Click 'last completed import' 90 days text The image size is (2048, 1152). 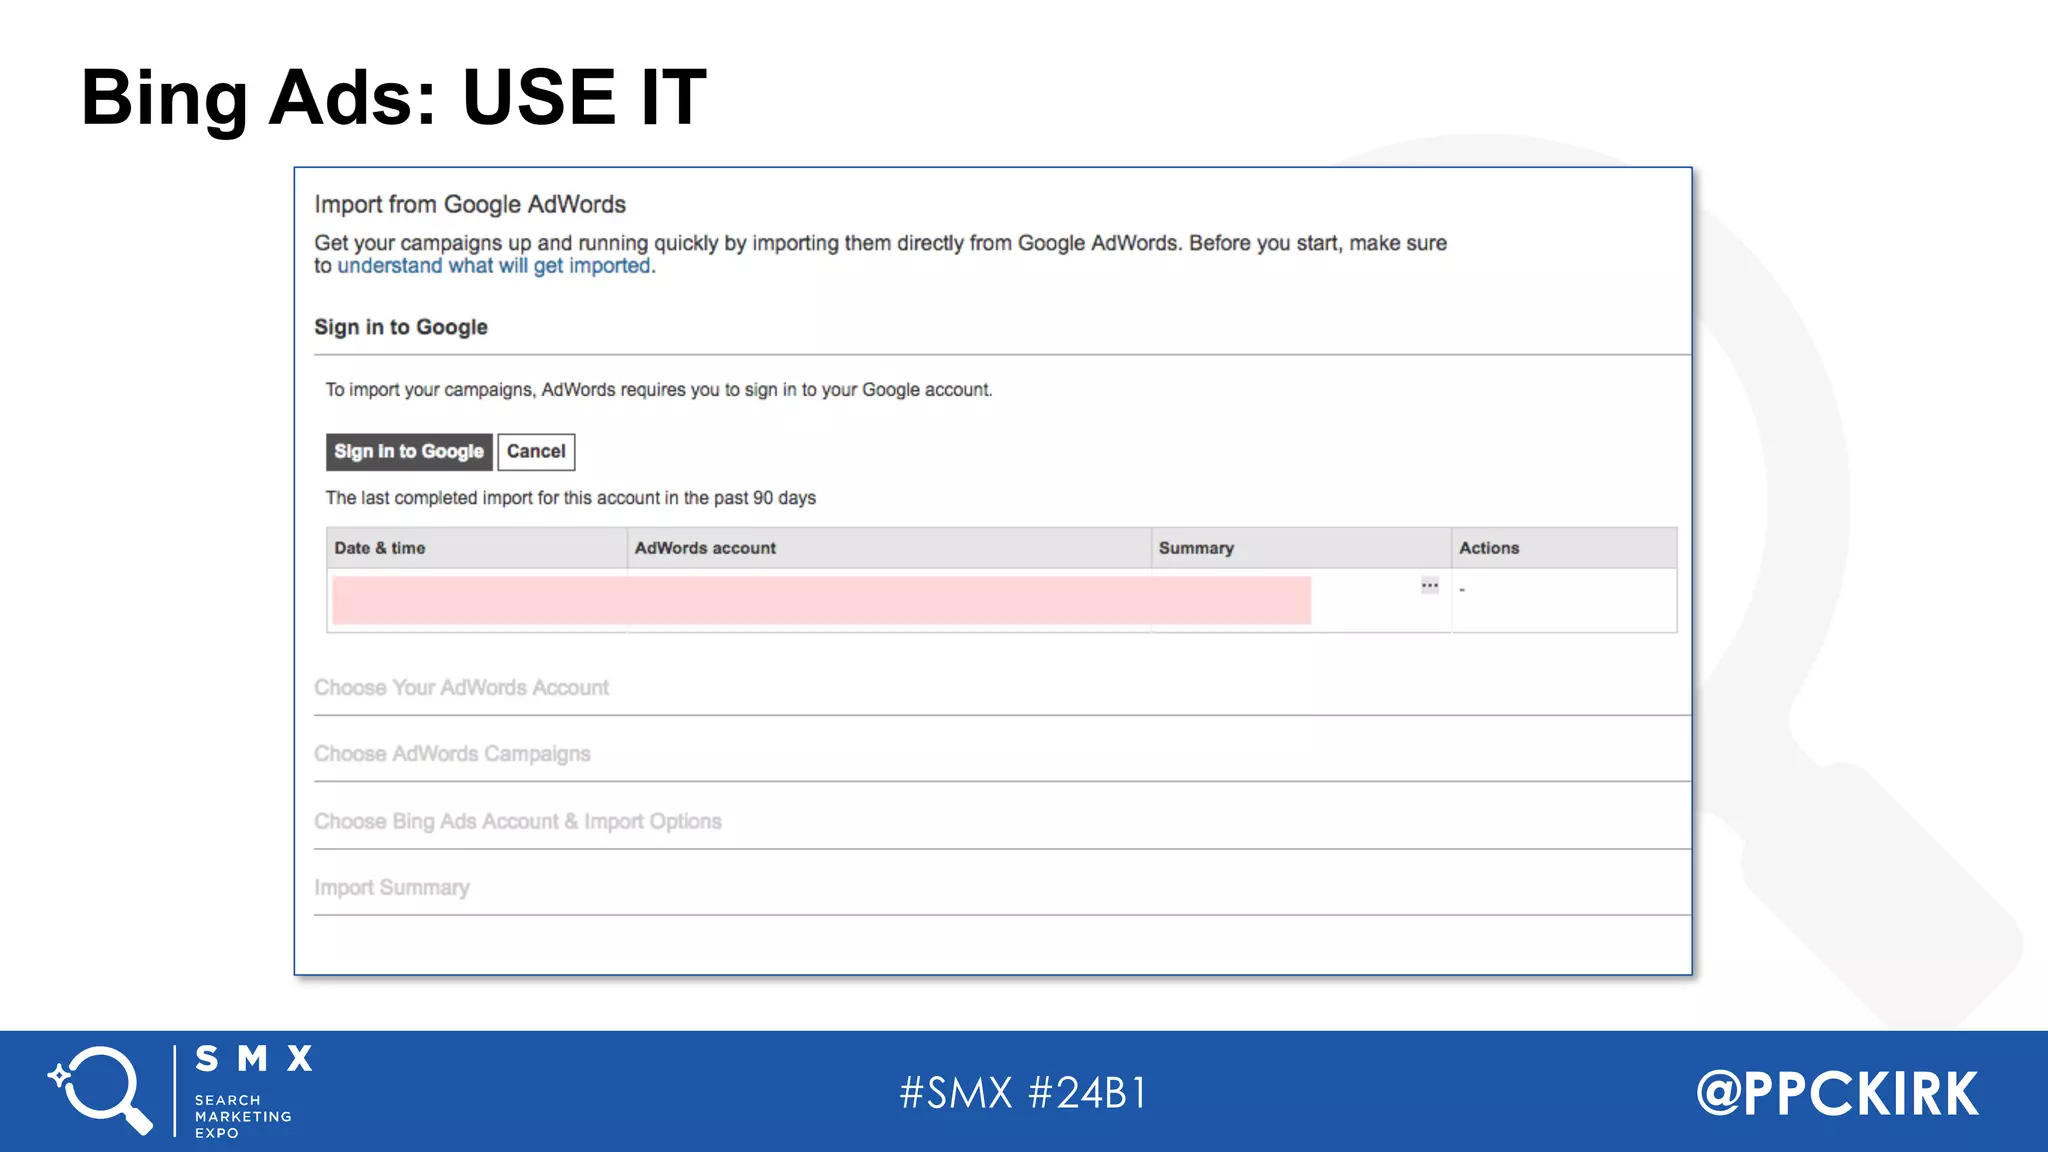coord(570,498)
